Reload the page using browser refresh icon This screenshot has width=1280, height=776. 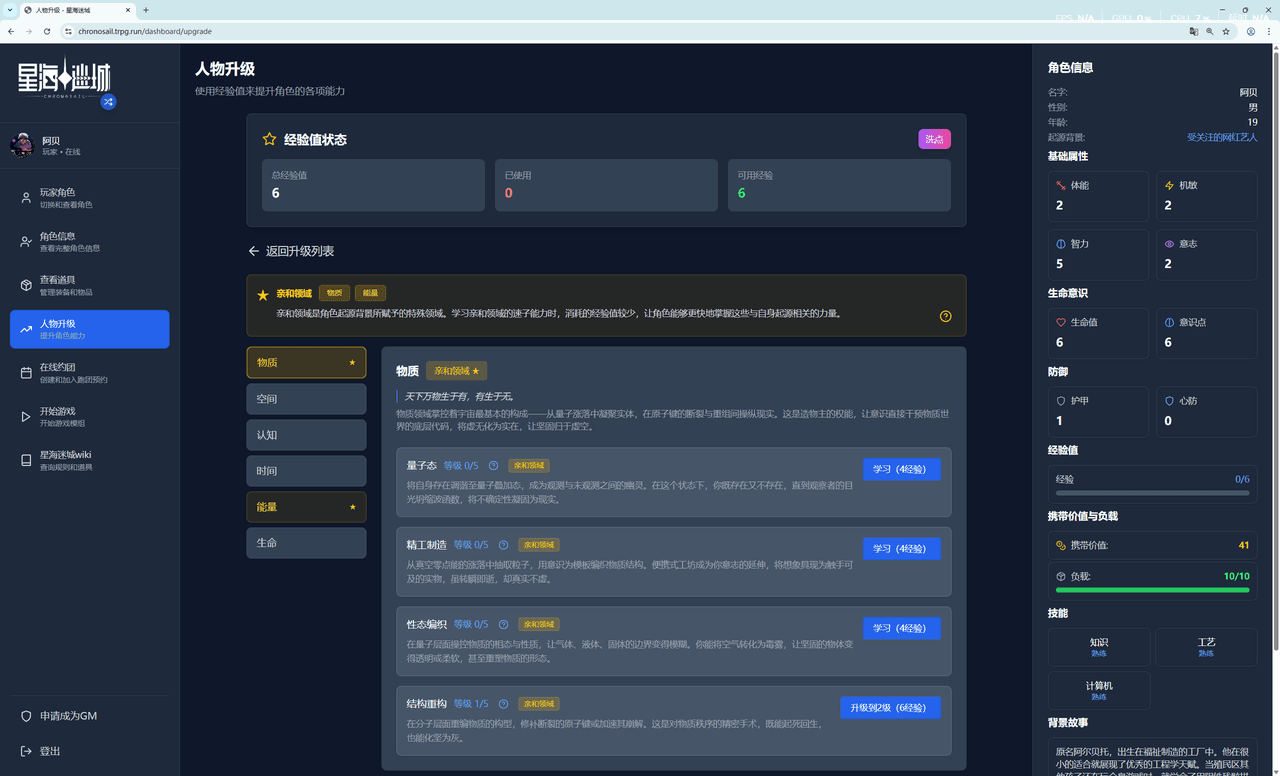pos(47,31)
